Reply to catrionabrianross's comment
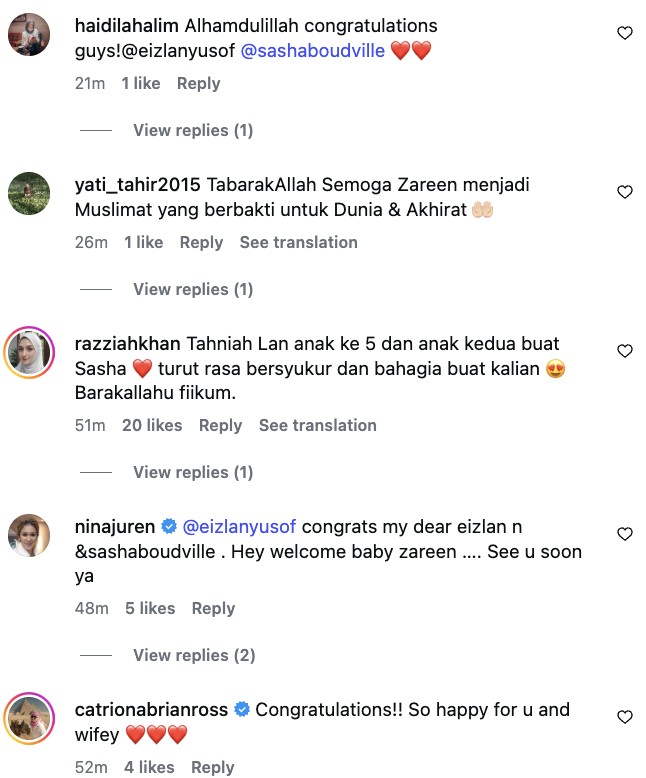 point(212,767)
